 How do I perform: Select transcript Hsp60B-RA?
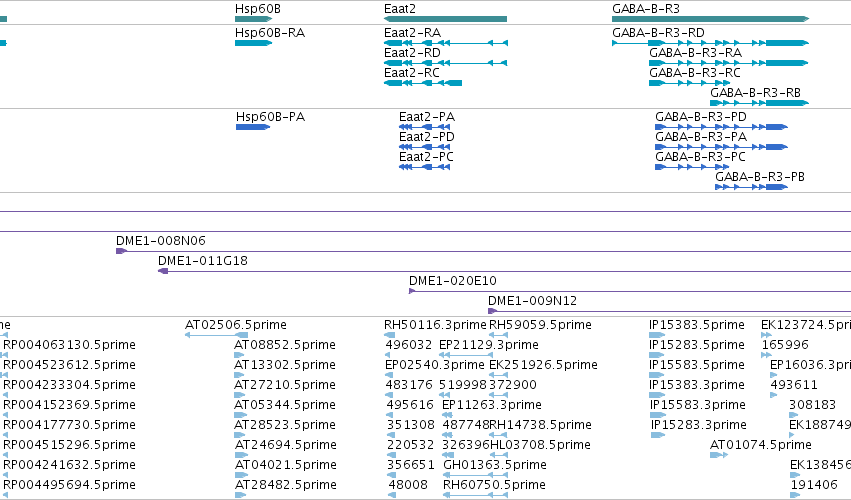click(x=270, y=33)
